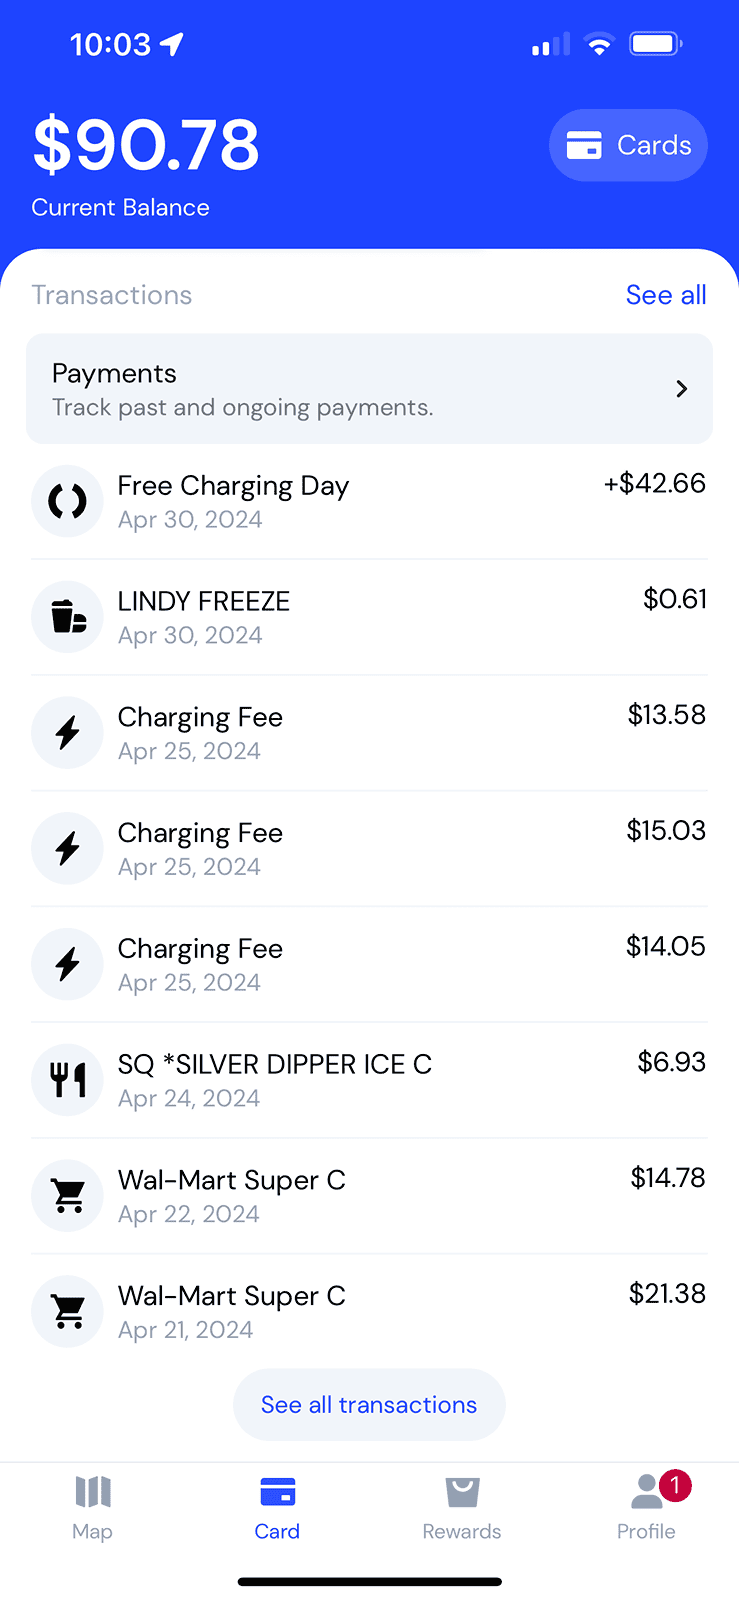
Task: Expand Payments with the chevron arrow
Action: [x=682, y=389]
